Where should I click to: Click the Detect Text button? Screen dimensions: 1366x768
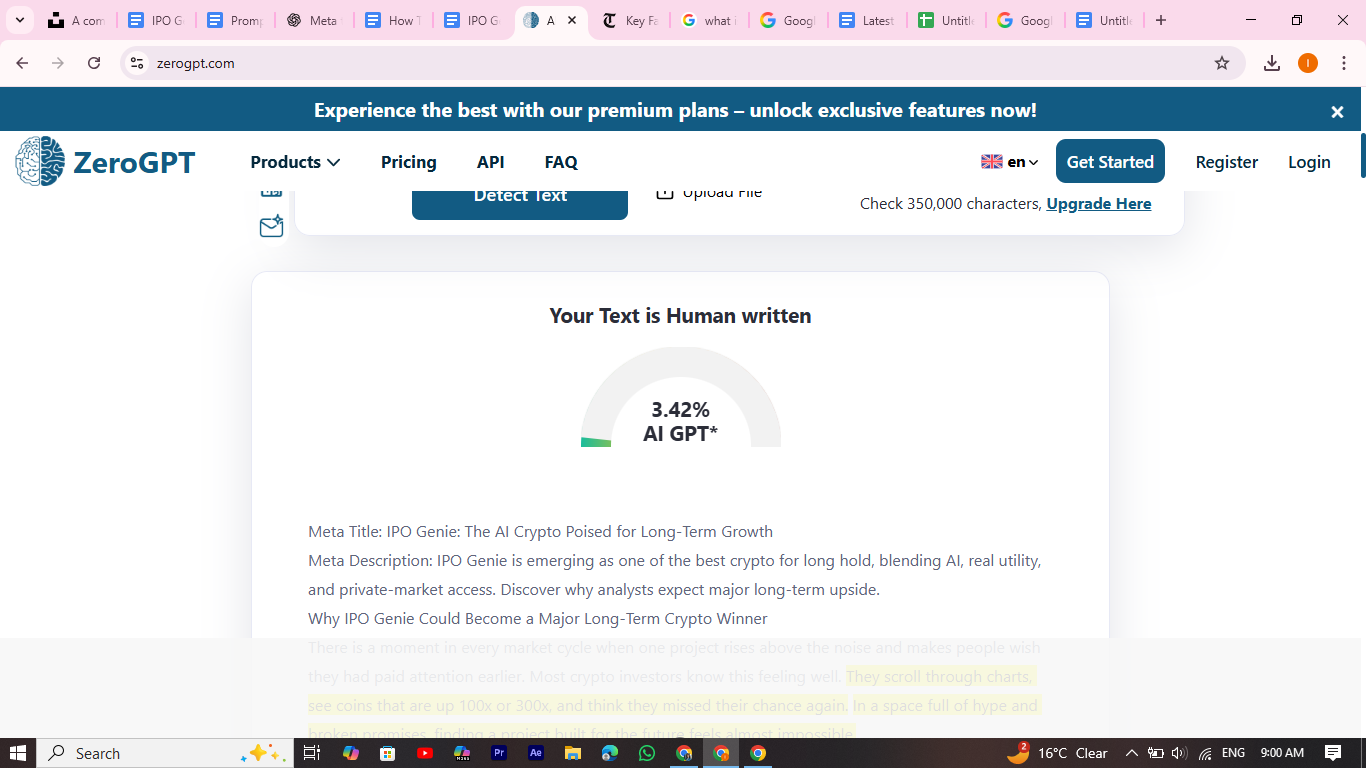[x=519, y=197]
